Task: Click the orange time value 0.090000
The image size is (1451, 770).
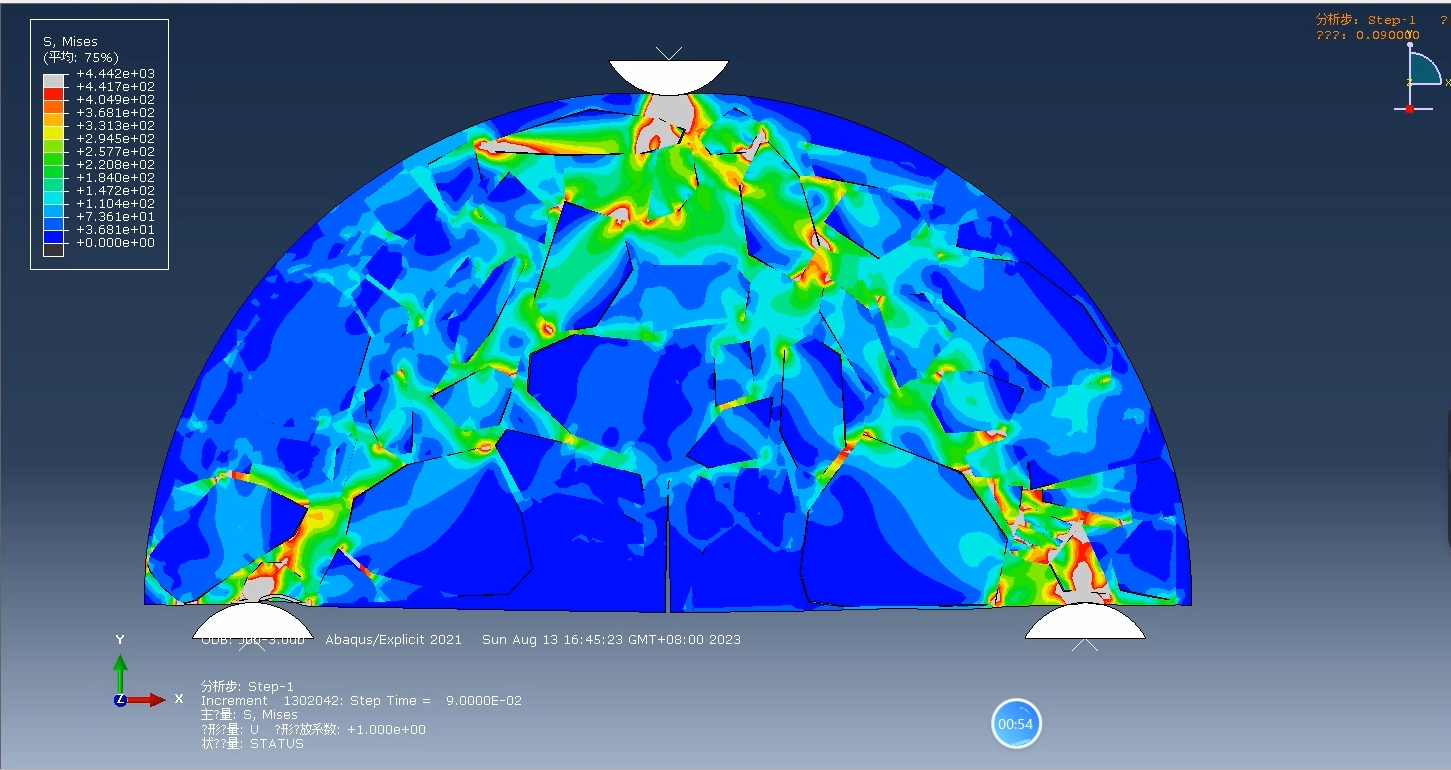Action: point(1387,35)
